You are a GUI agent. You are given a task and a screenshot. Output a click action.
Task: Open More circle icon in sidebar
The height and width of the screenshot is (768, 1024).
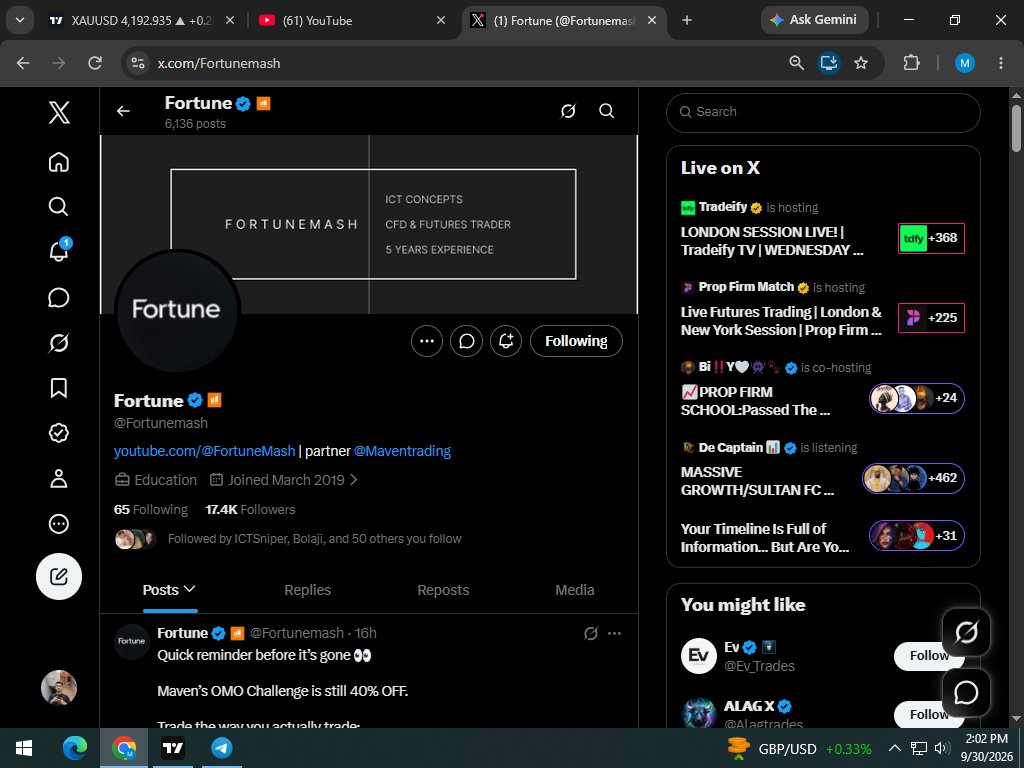[59, 524]
